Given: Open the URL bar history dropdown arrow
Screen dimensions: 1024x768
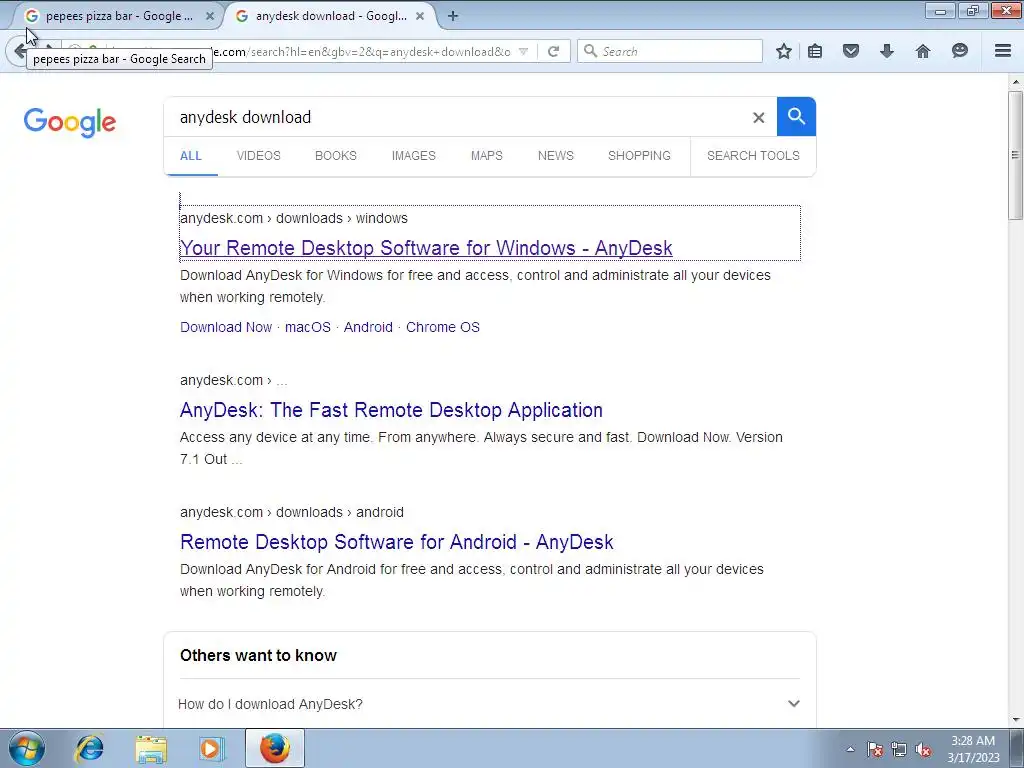Looking at the screenshot, I should pyautogui.click(x=523, y=52).
